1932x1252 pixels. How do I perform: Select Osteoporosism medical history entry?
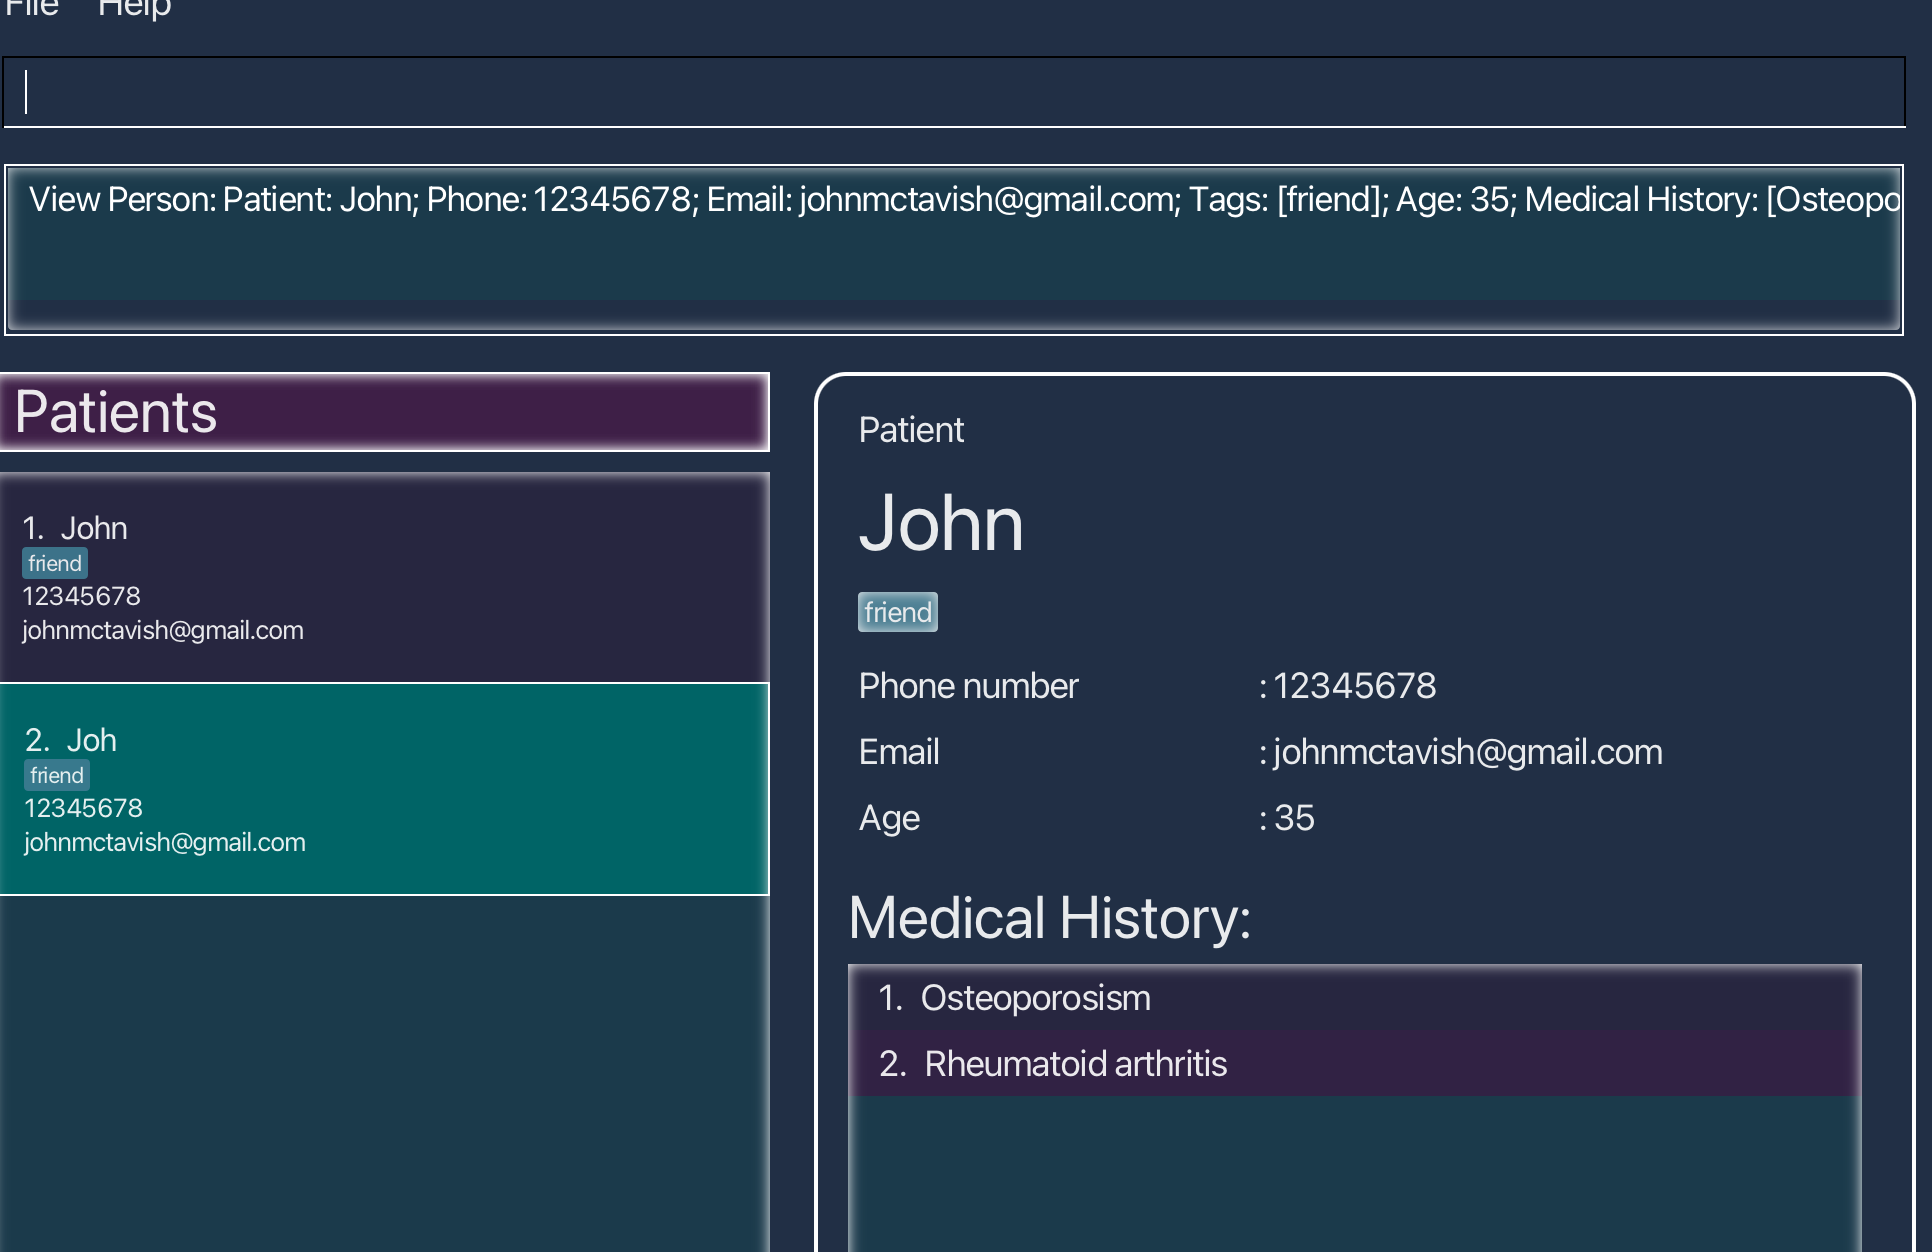coord(1035,998)
